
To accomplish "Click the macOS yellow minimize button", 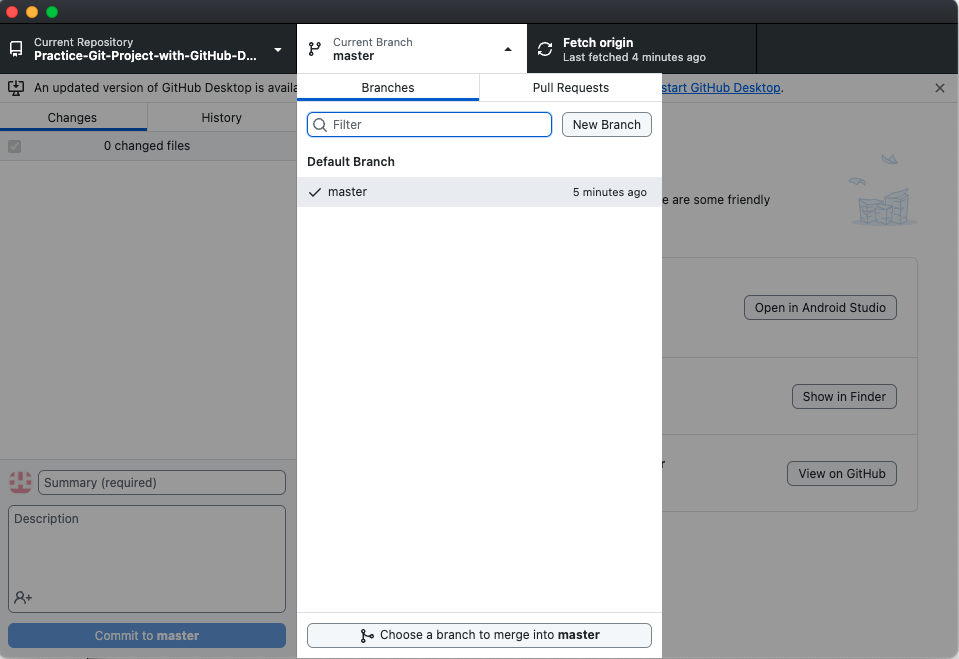I will (32, 12).
